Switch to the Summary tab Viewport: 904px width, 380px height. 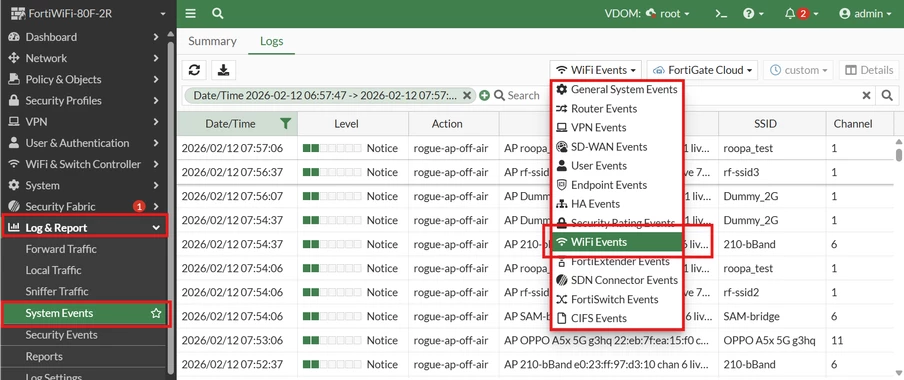(x=212, y=41)
